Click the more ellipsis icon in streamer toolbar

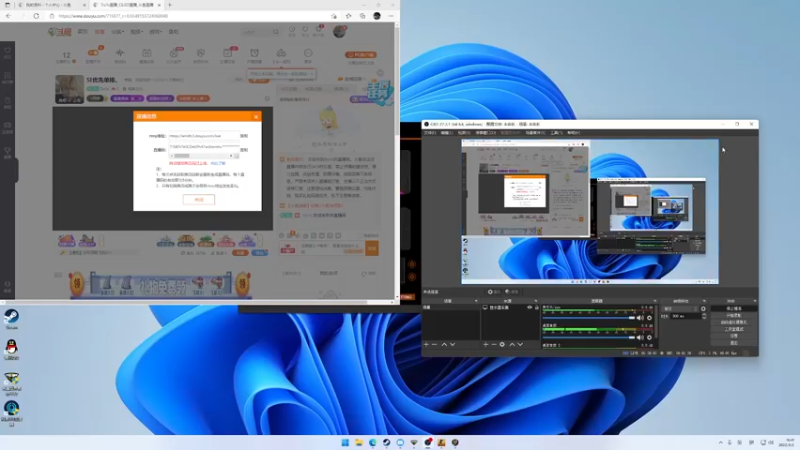point(308,53)
